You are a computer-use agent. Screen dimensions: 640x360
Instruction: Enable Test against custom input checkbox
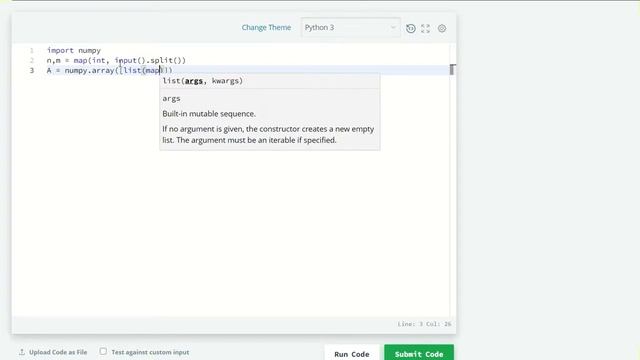[x=103, y=351]
